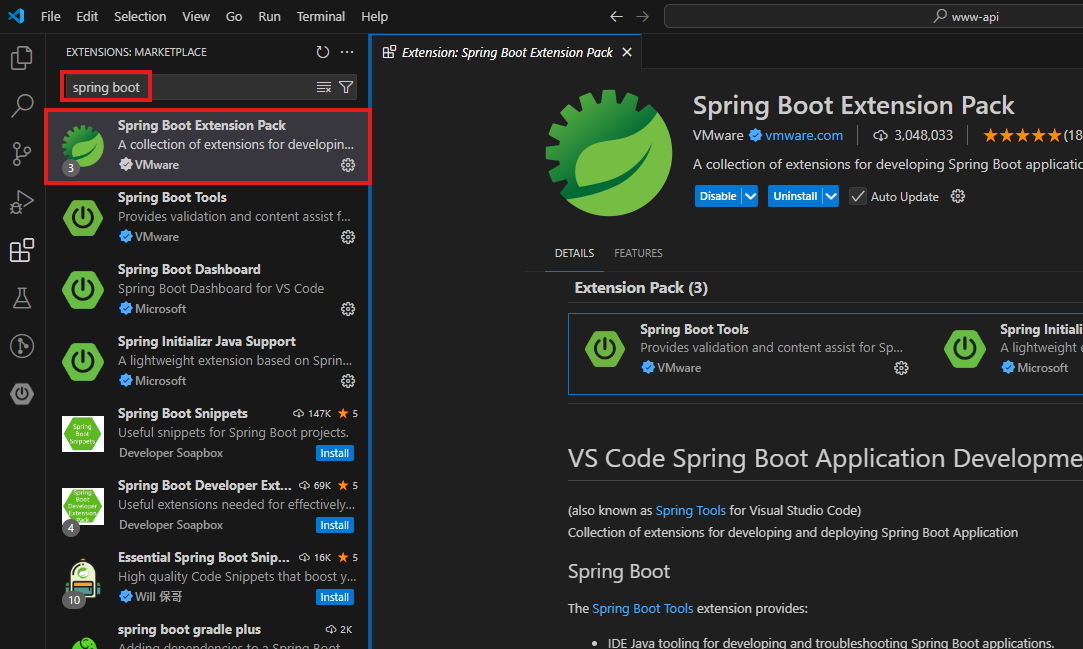
Task: Open Extensions panel more actions menu
Action: (x=347, y=52)
